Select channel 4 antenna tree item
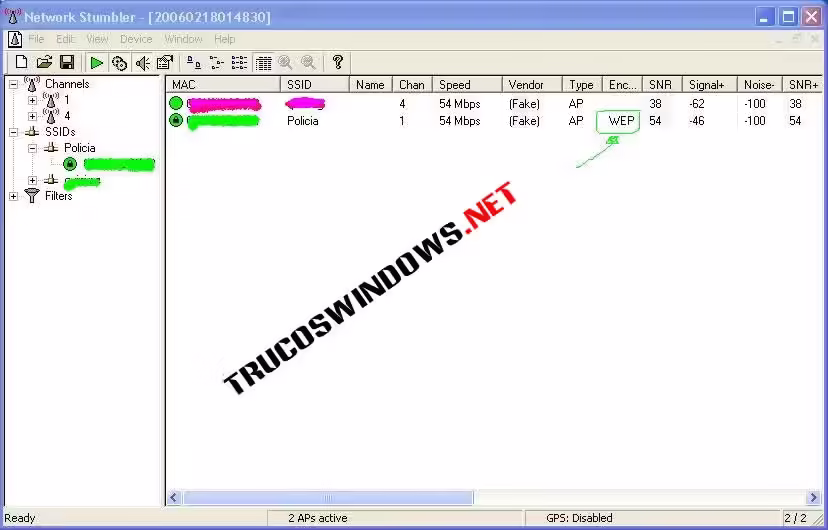Screen dimensions: 828x530 [51, 116]
